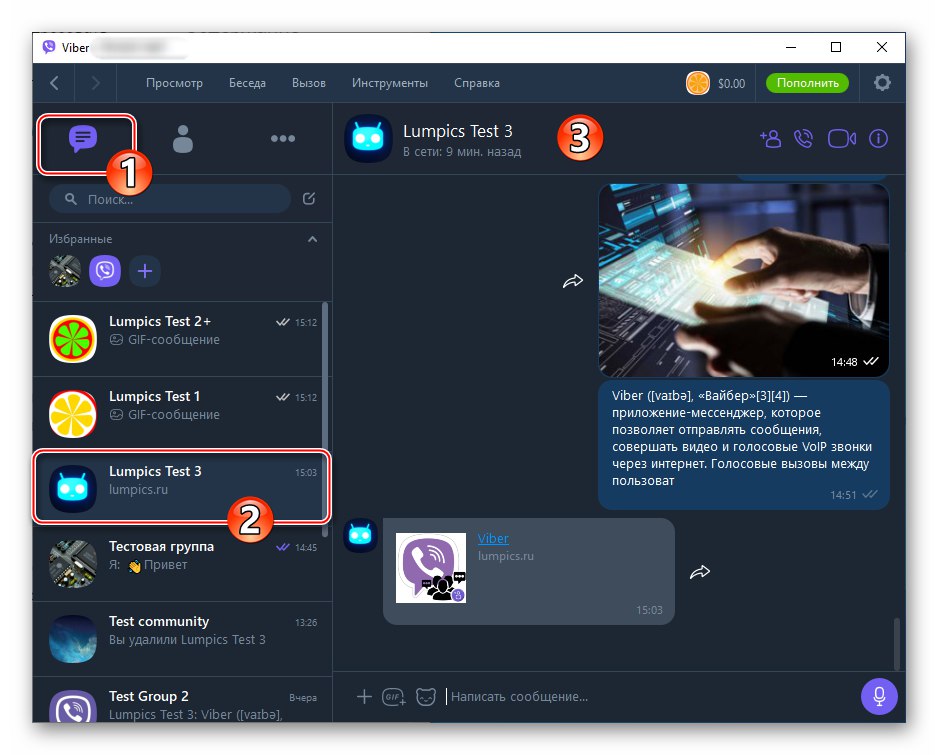The height and width of the screenshot is (755, 938).
Task: Open the Viber link in message
Action: pyautogui.click(x=493, y=538)
